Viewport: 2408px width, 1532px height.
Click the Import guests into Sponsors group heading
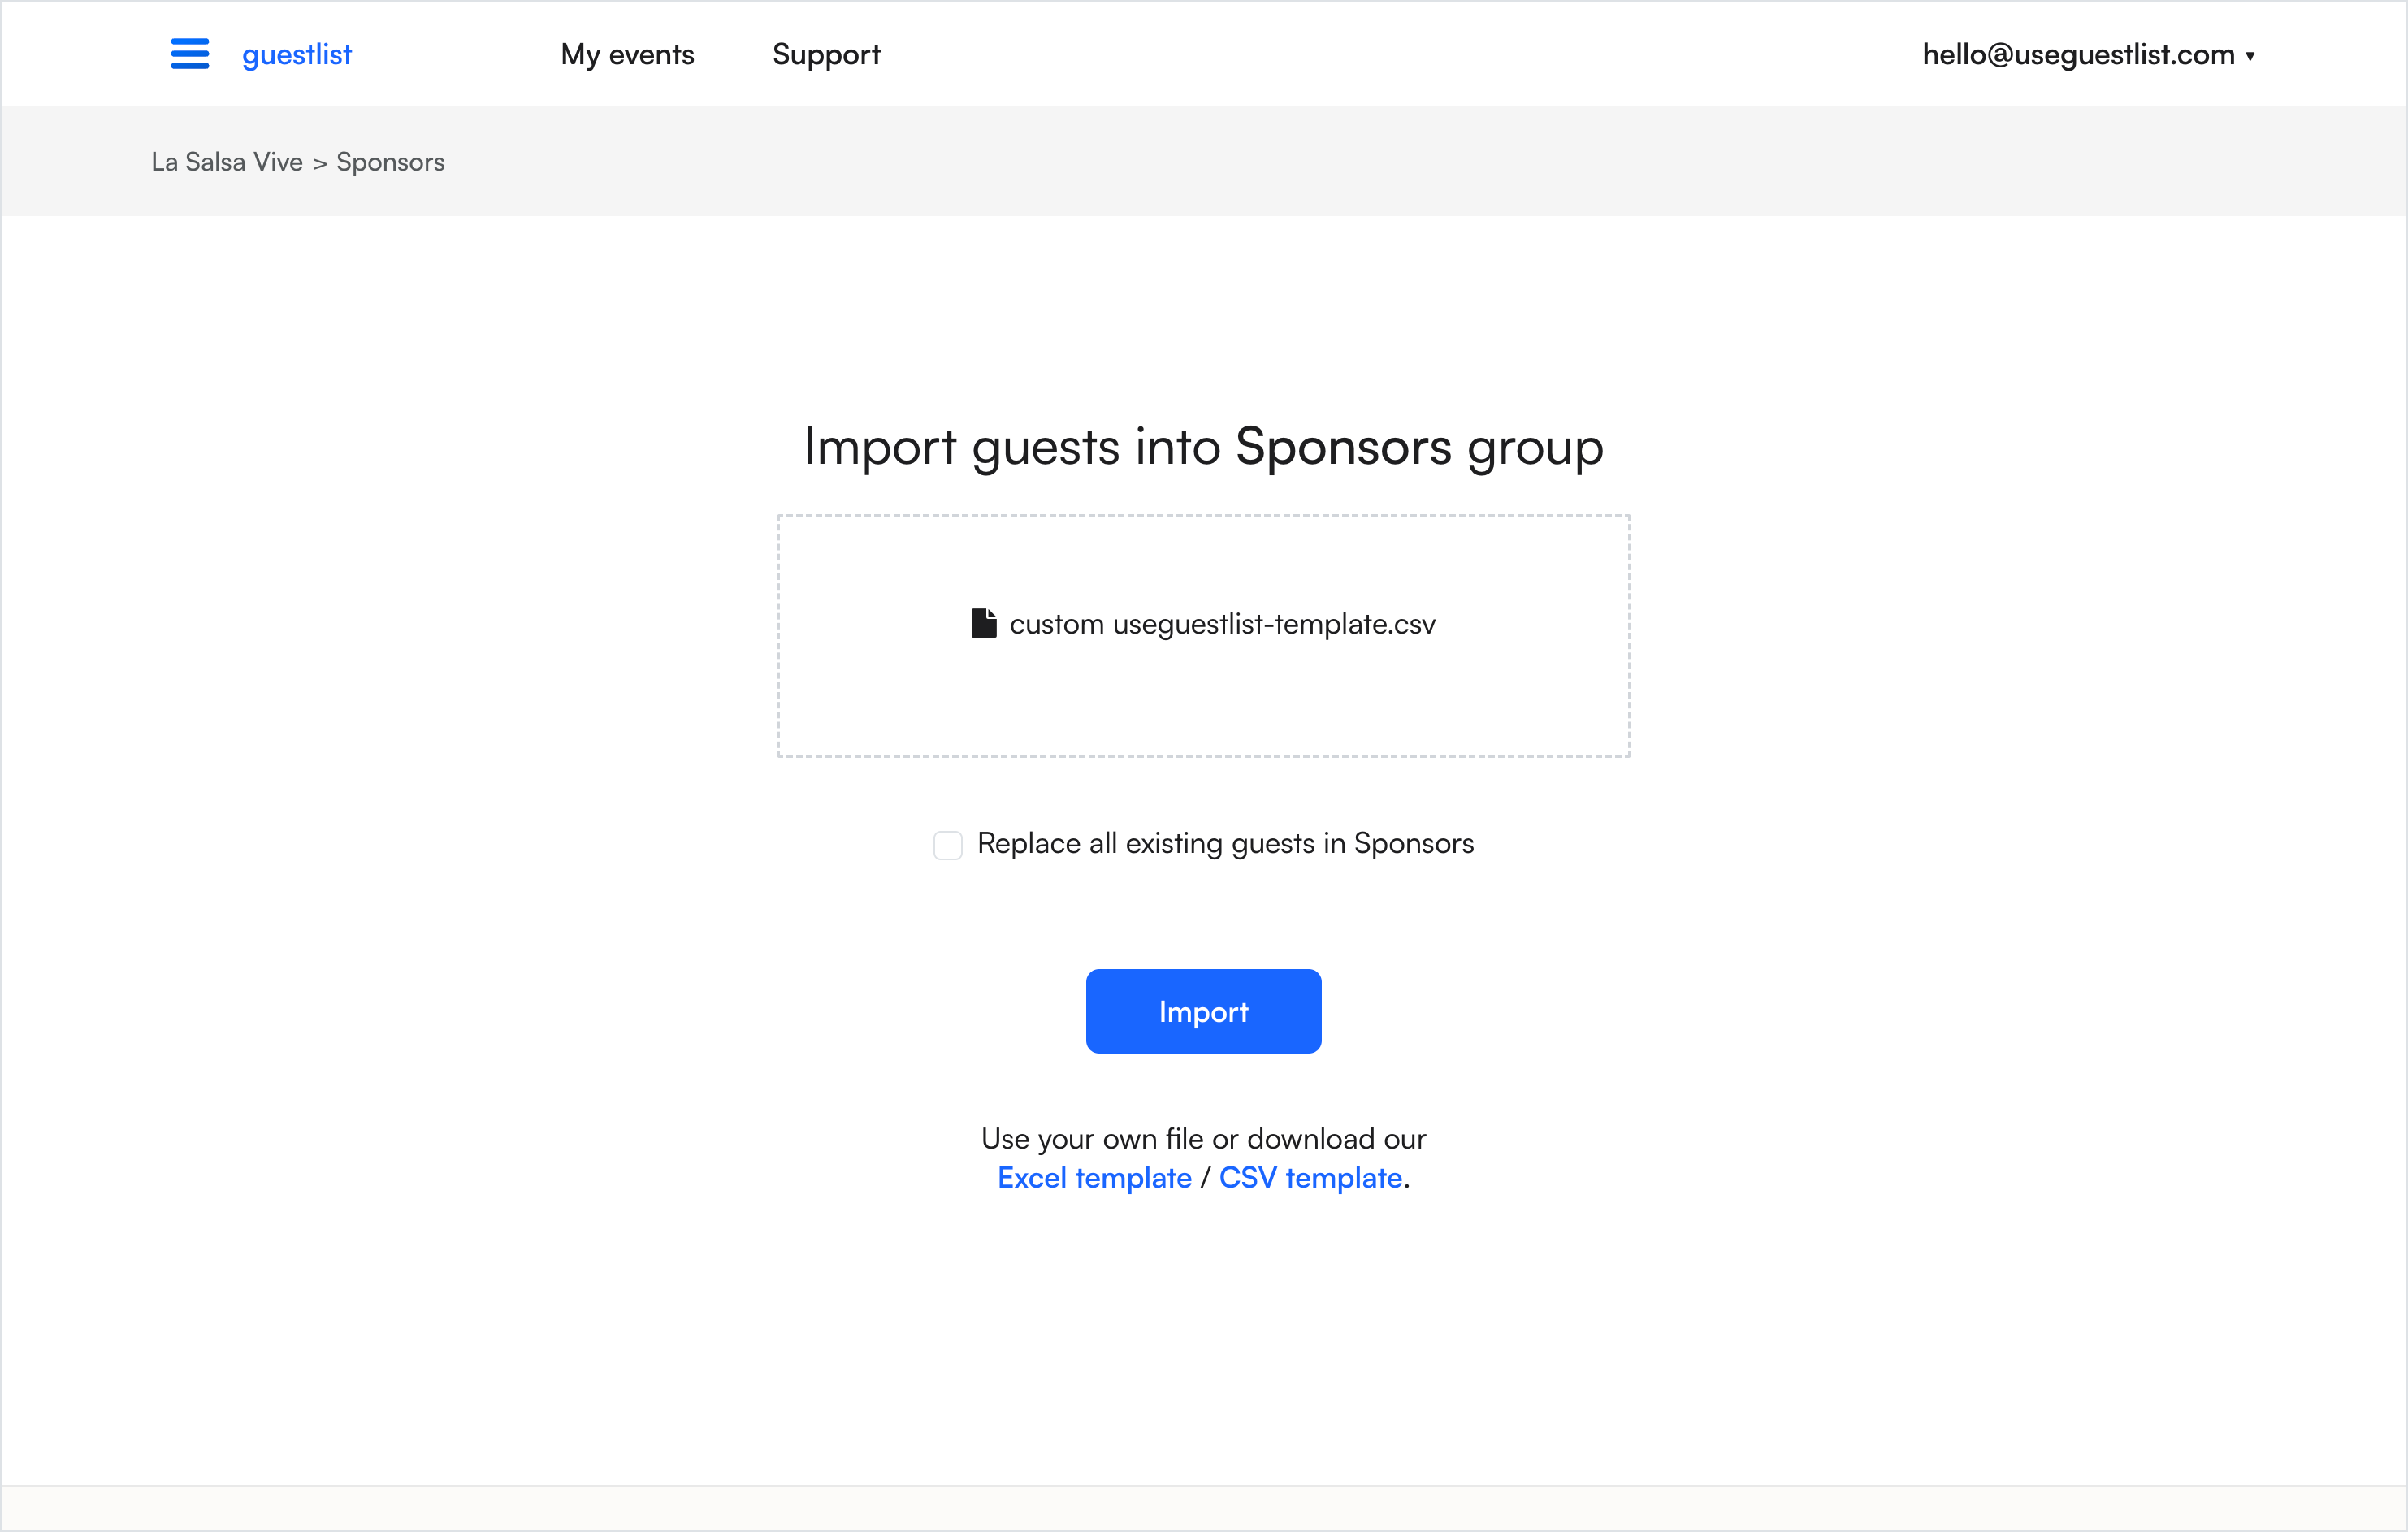pos(1202,447)
